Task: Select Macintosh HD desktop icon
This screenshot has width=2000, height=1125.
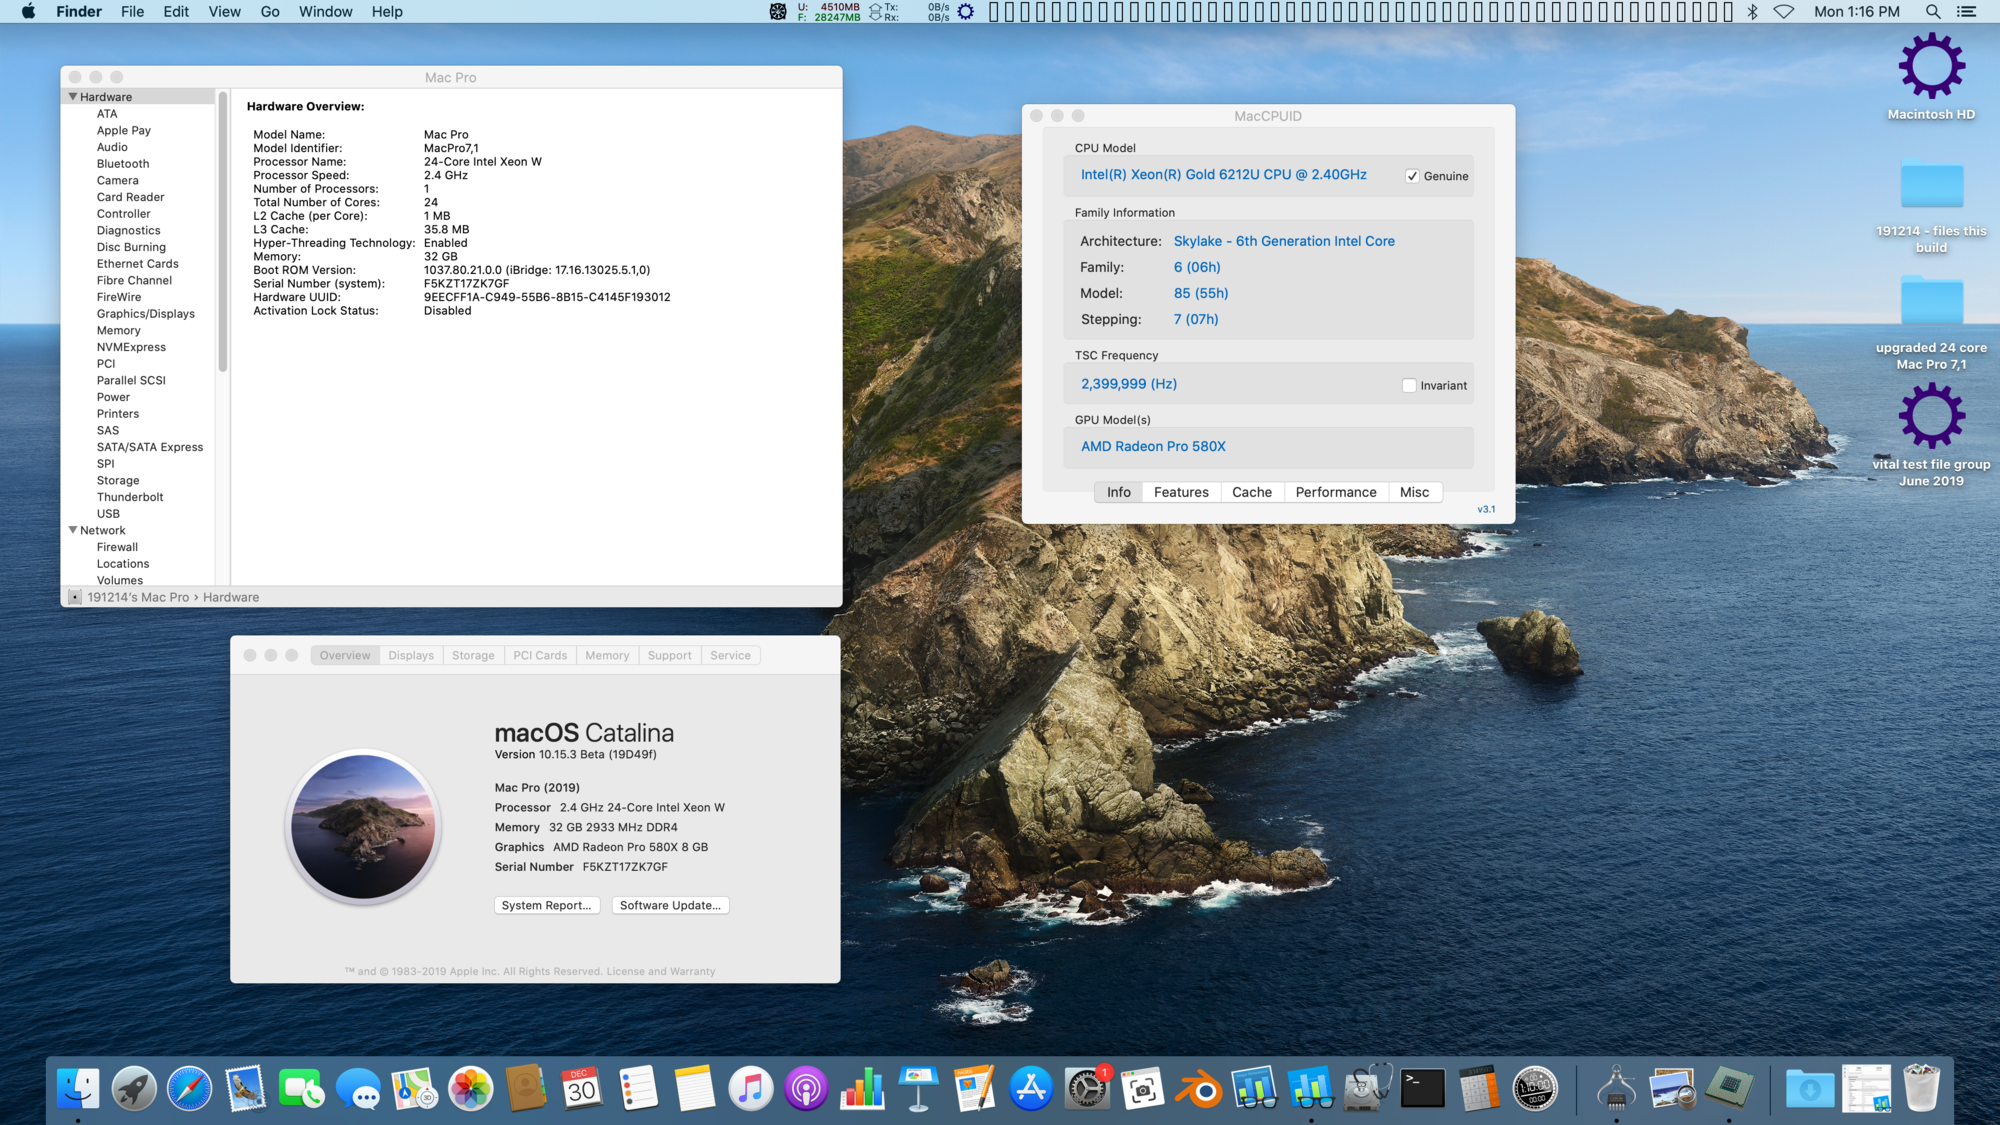Action: click(1931, 77)
